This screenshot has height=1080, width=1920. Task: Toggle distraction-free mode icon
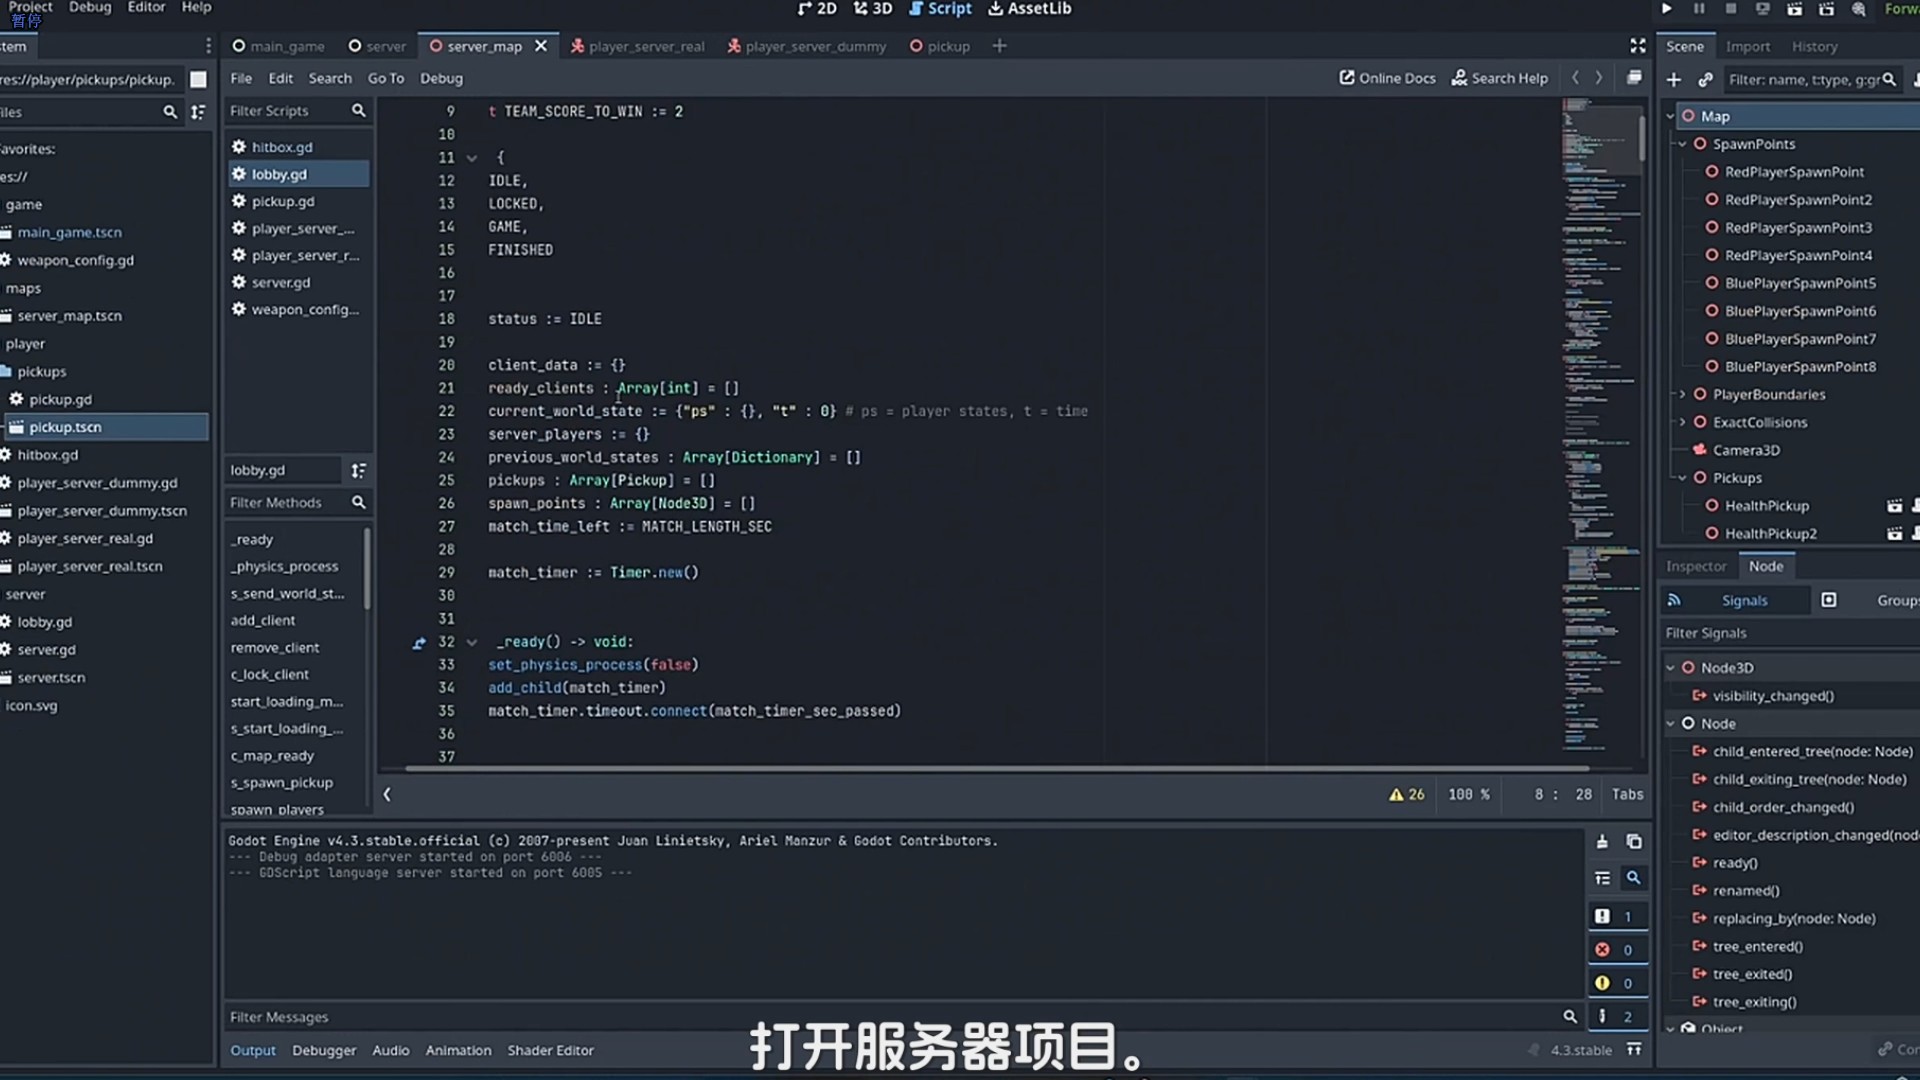pos(1637,46)
